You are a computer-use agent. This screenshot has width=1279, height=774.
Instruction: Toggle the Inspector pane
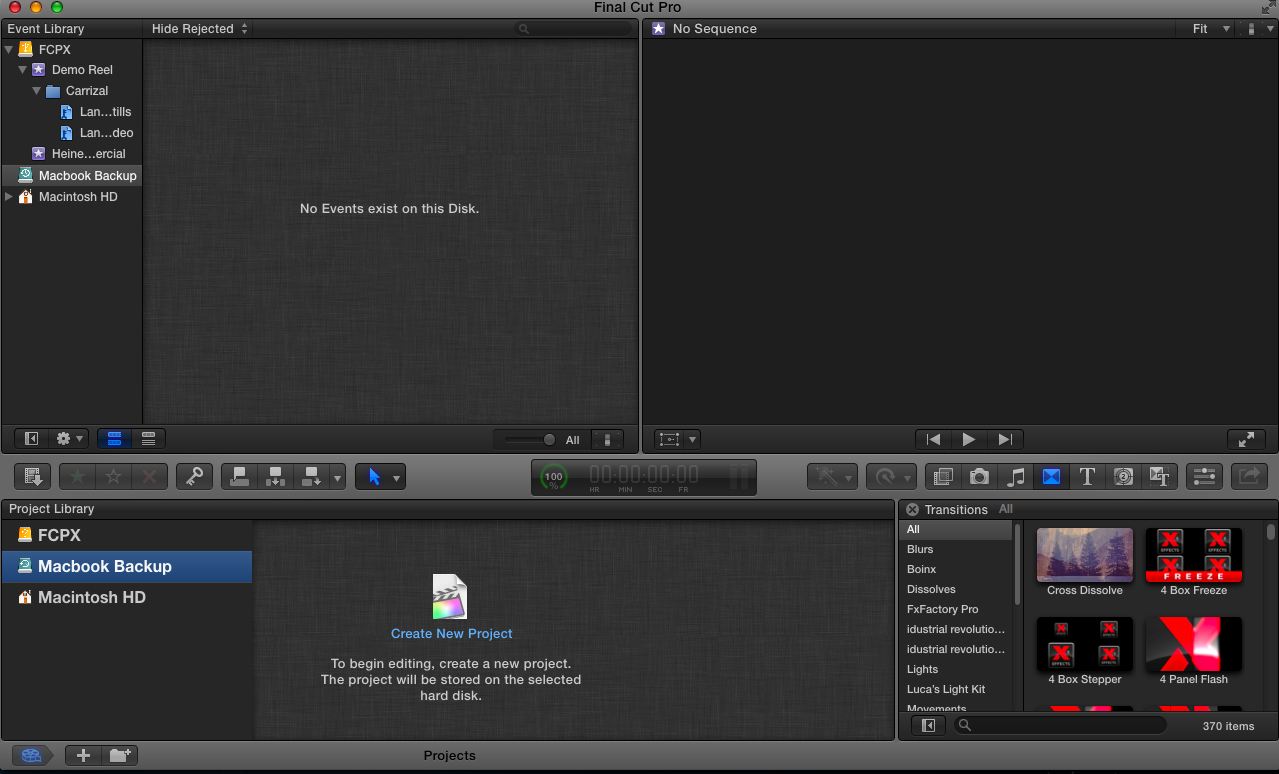1205,477
